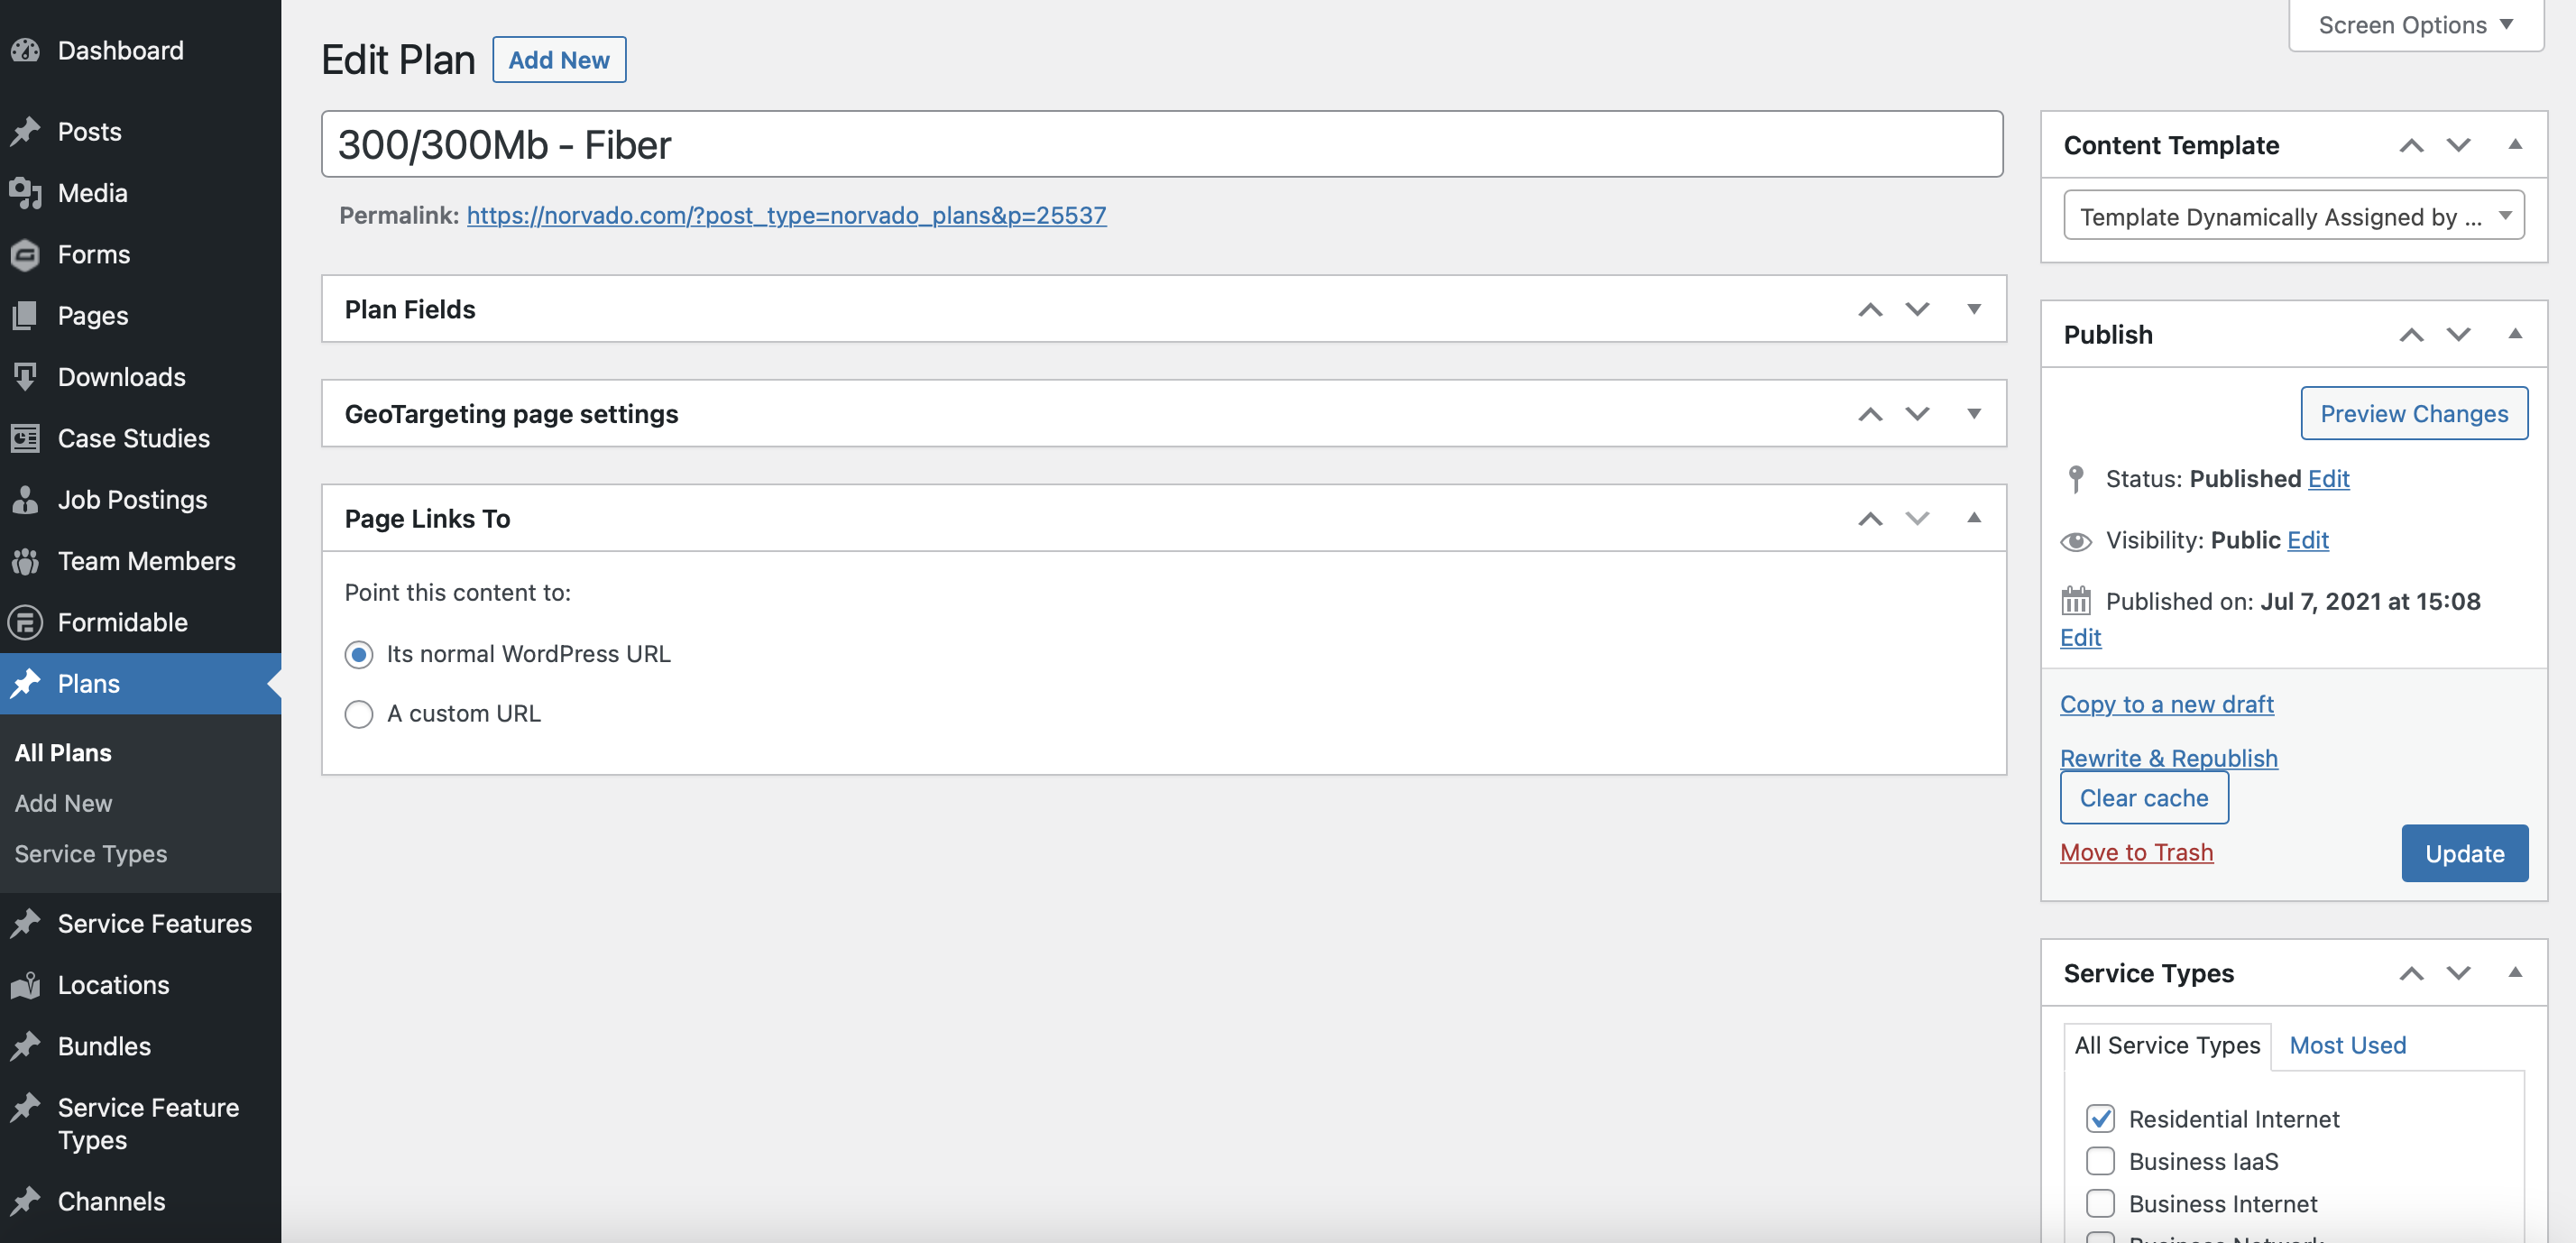Click the Dashboard gauge icon

26,50
